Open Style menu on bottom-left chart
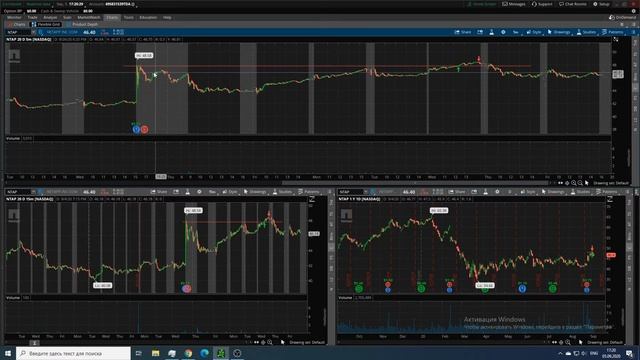 (230, 192)
